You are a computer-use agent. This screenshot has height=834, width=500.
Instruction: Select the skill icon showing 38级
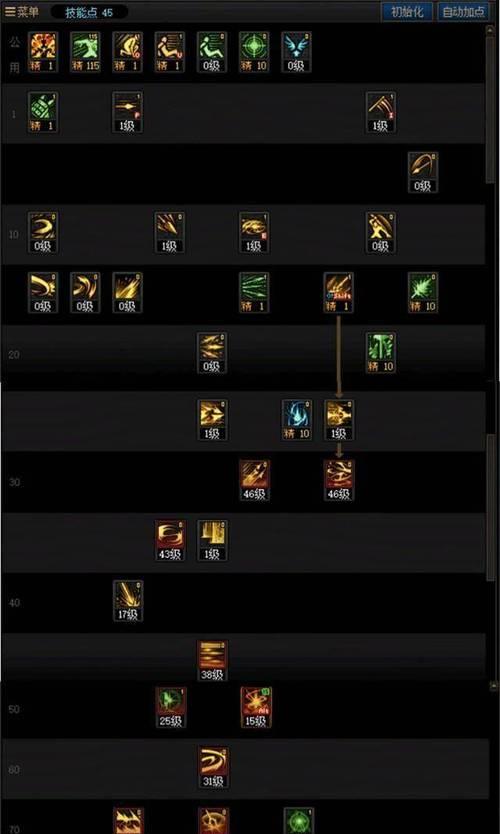point(213,661)
